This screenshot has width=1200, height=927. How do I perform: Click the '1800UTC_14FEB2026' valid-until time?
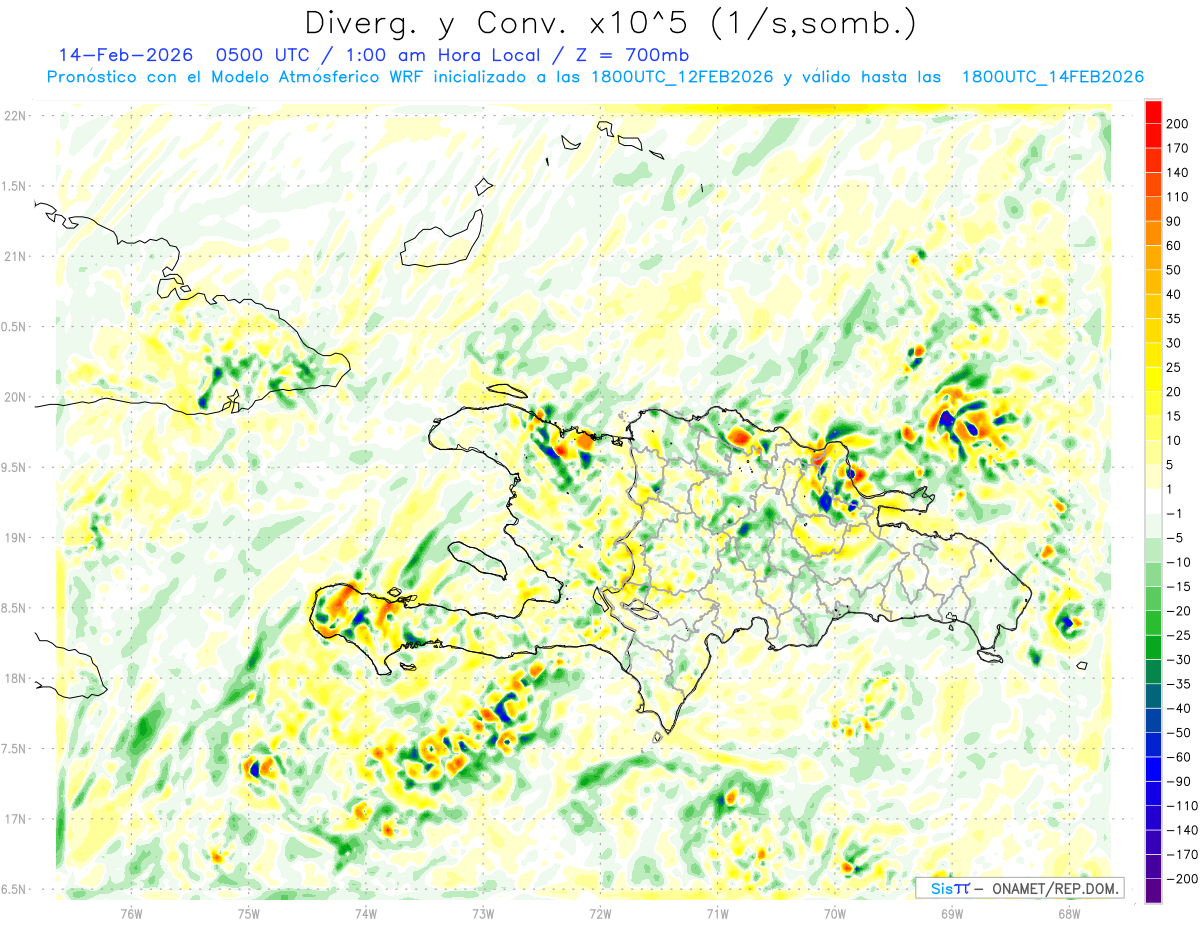click(x=1052, y=77)
